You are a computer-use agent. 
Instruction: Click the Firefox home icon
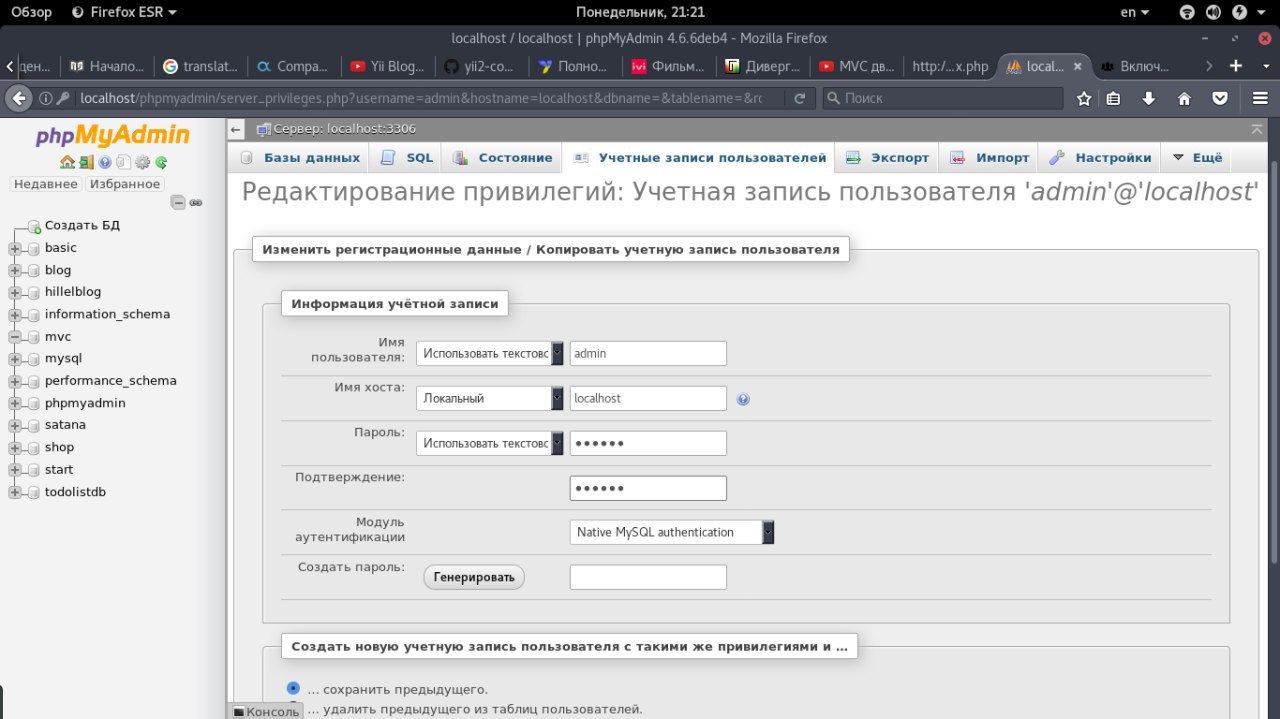pos(1184,98)
